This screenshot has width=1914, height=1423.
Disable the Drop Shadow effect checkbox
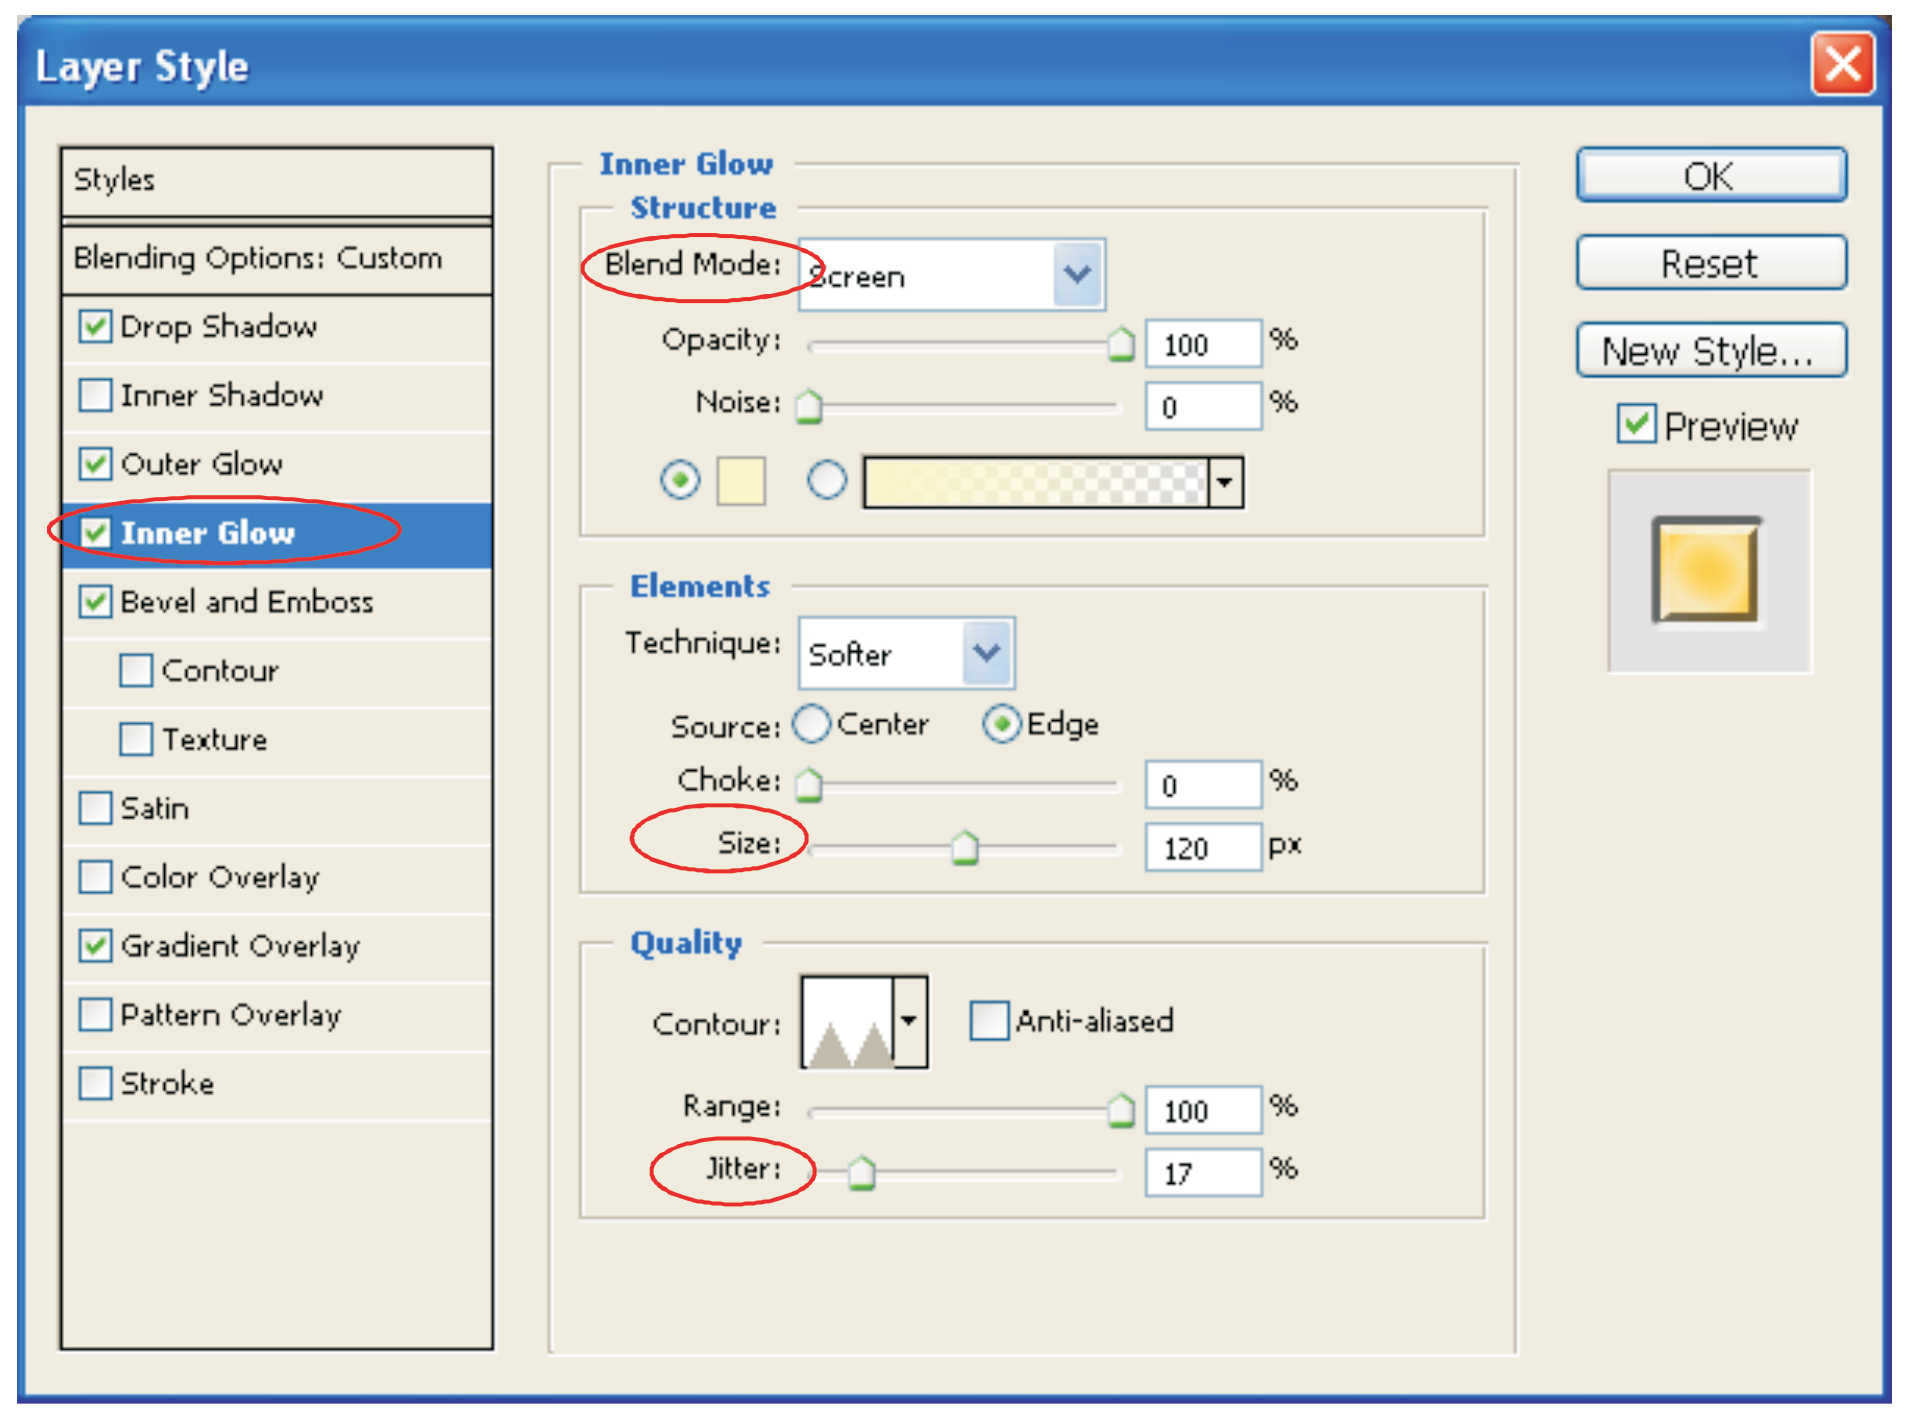[x=96, y=326]
